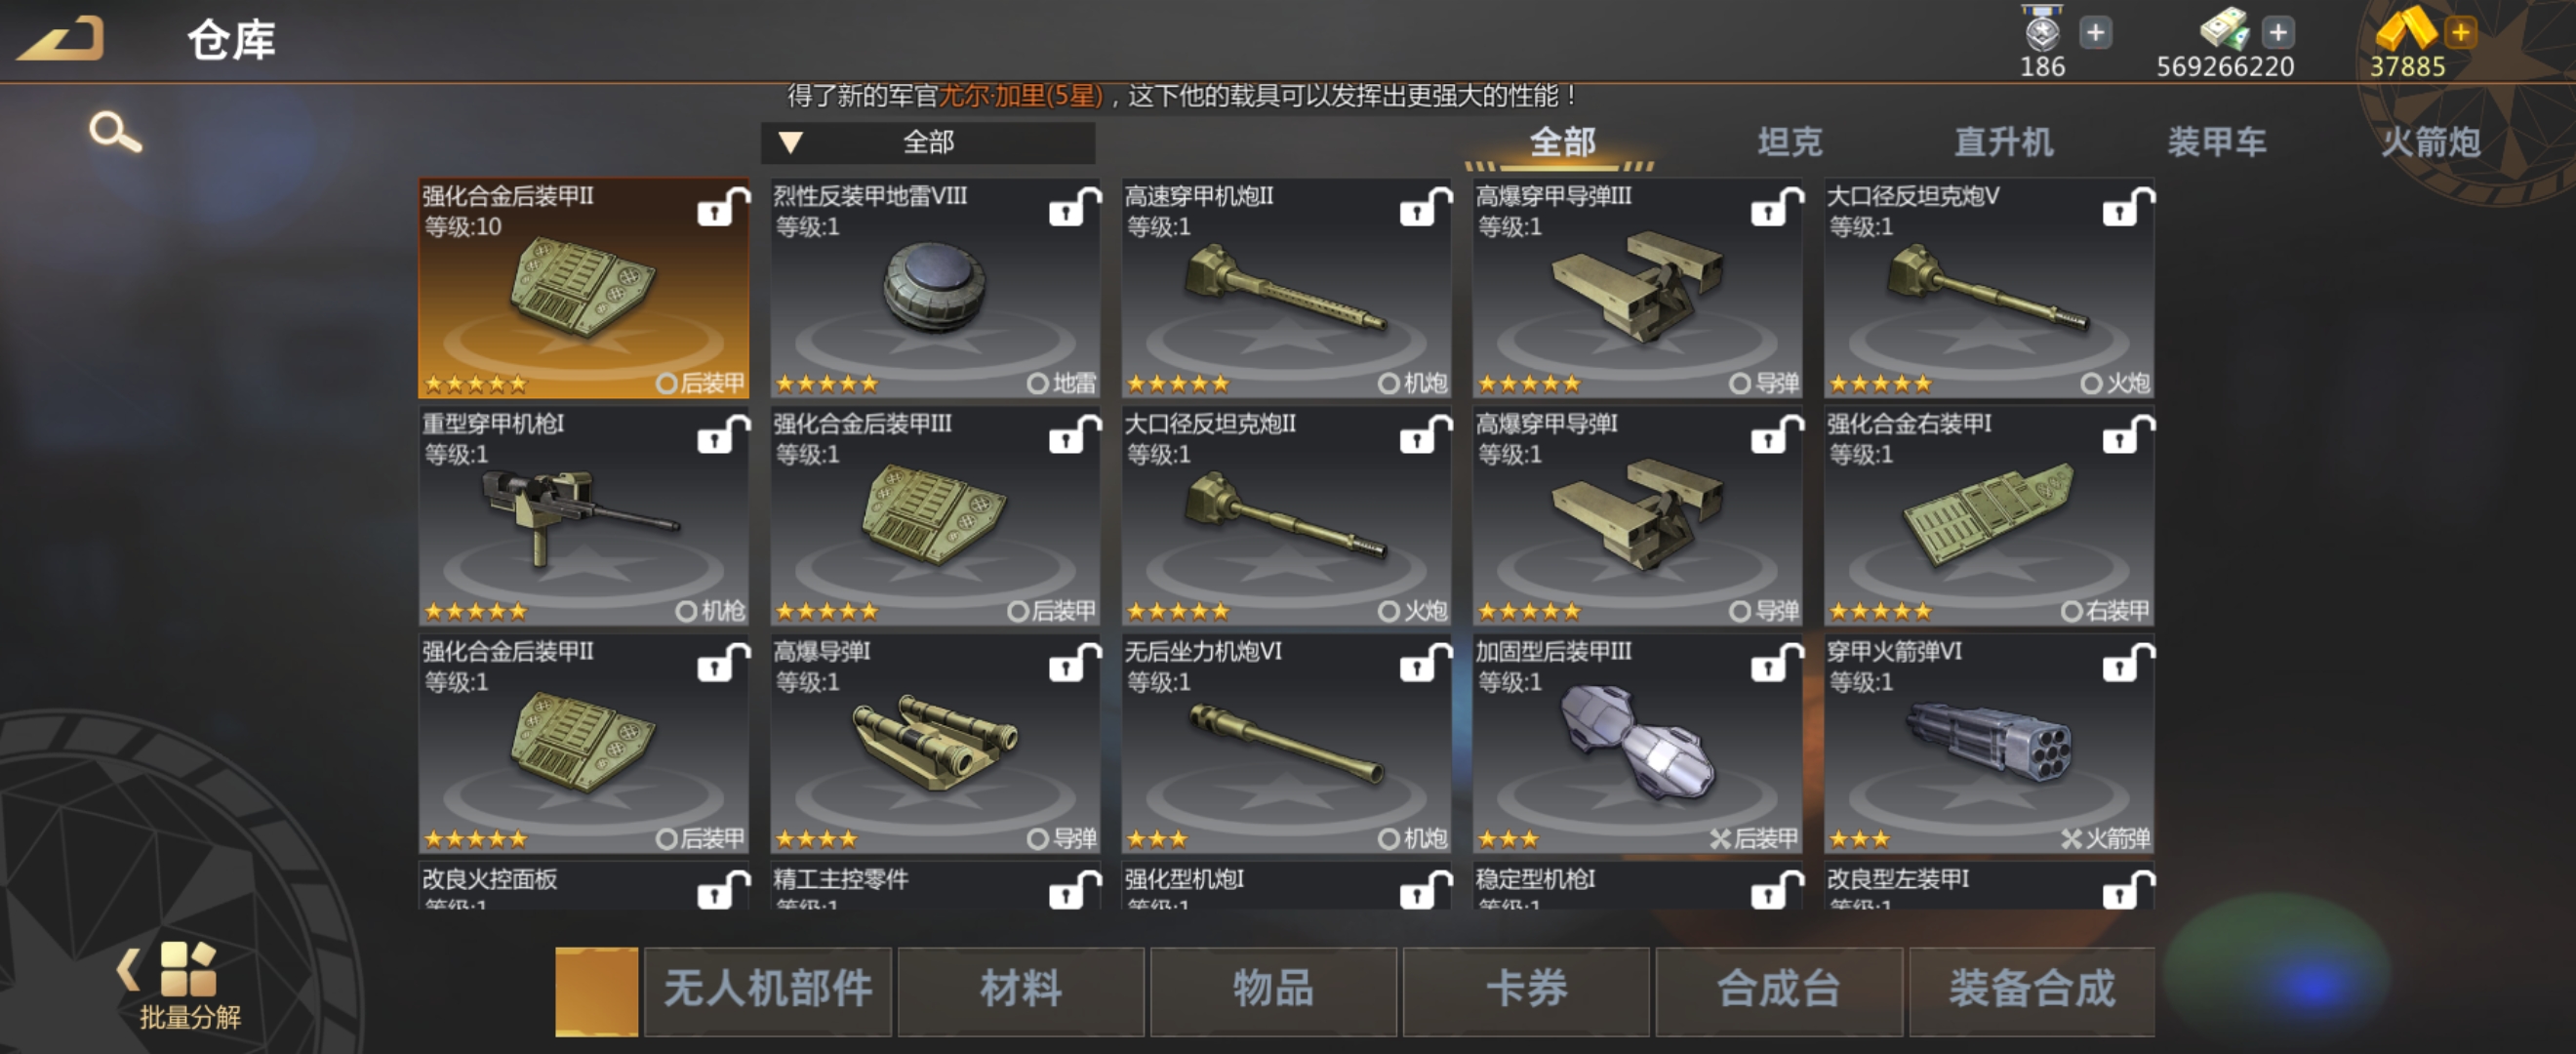
Task: Toggle lock on 大口径反坦克炮V
Action: (2127, 206)
